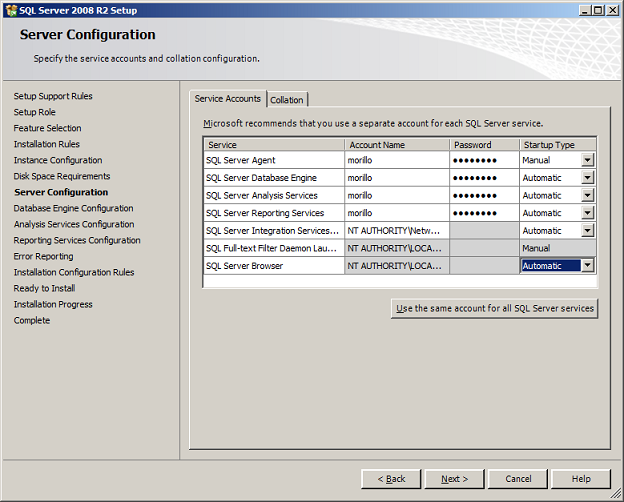Click Account Name field for SQL Server Database Engine

point(397,178)
